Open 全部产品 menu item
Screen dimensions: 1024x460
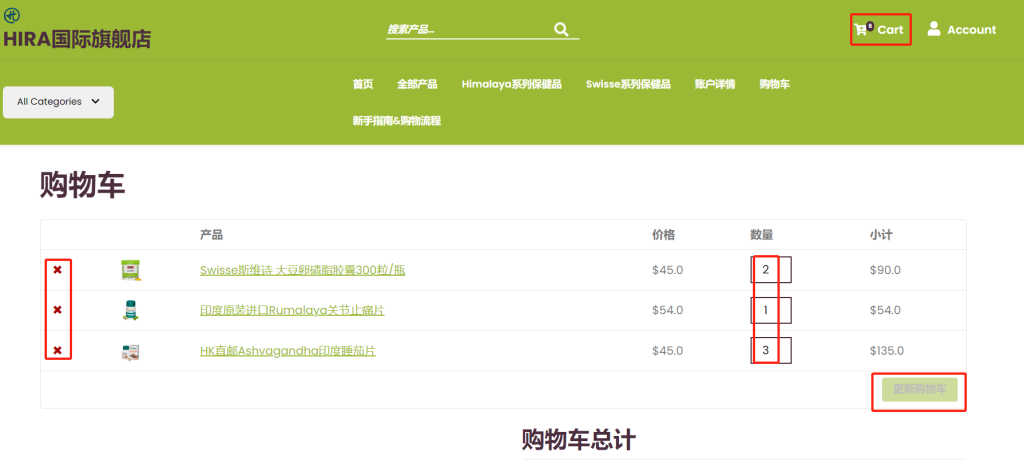click(417, 84)
